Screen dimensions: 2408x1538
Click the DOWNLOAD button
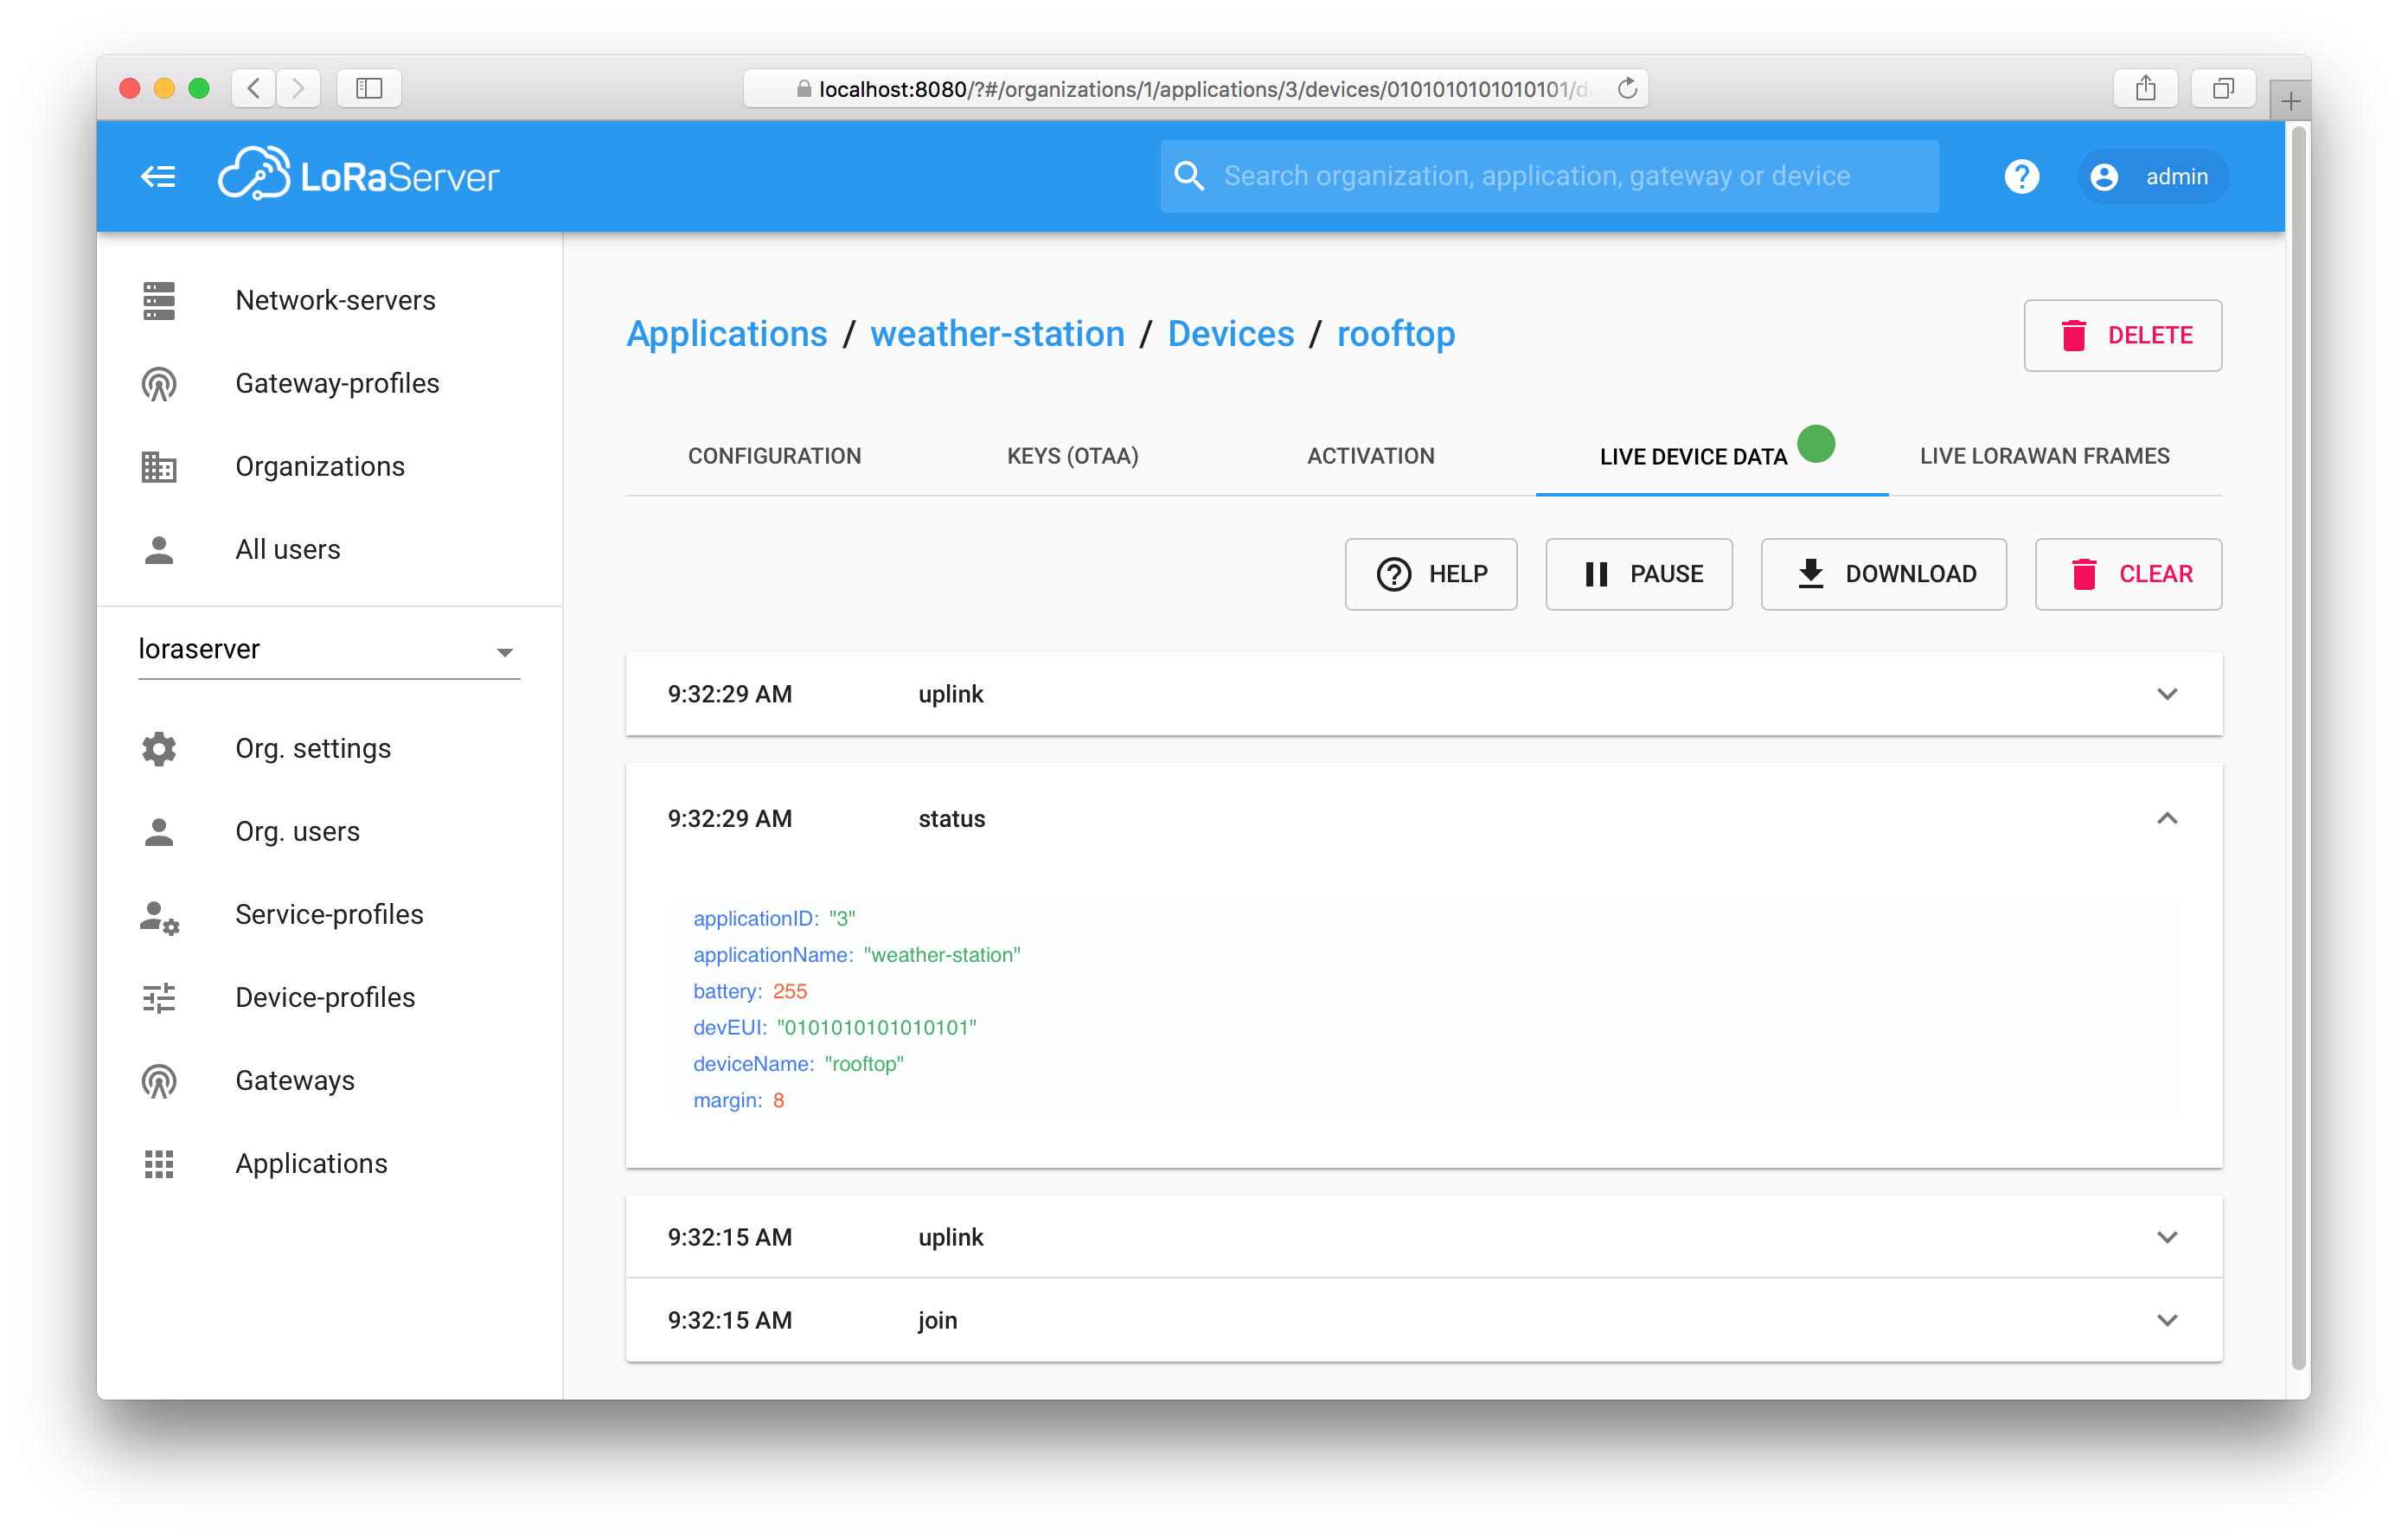[1883, 574]
